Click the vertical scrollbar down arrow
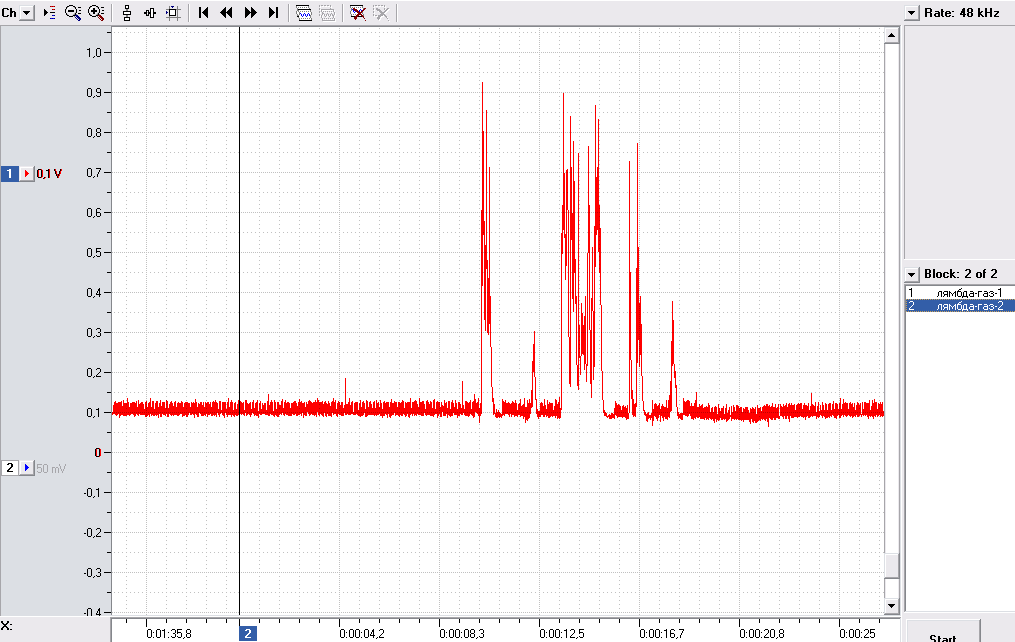Screen dimensions: 1015x642 pos(891,606)
